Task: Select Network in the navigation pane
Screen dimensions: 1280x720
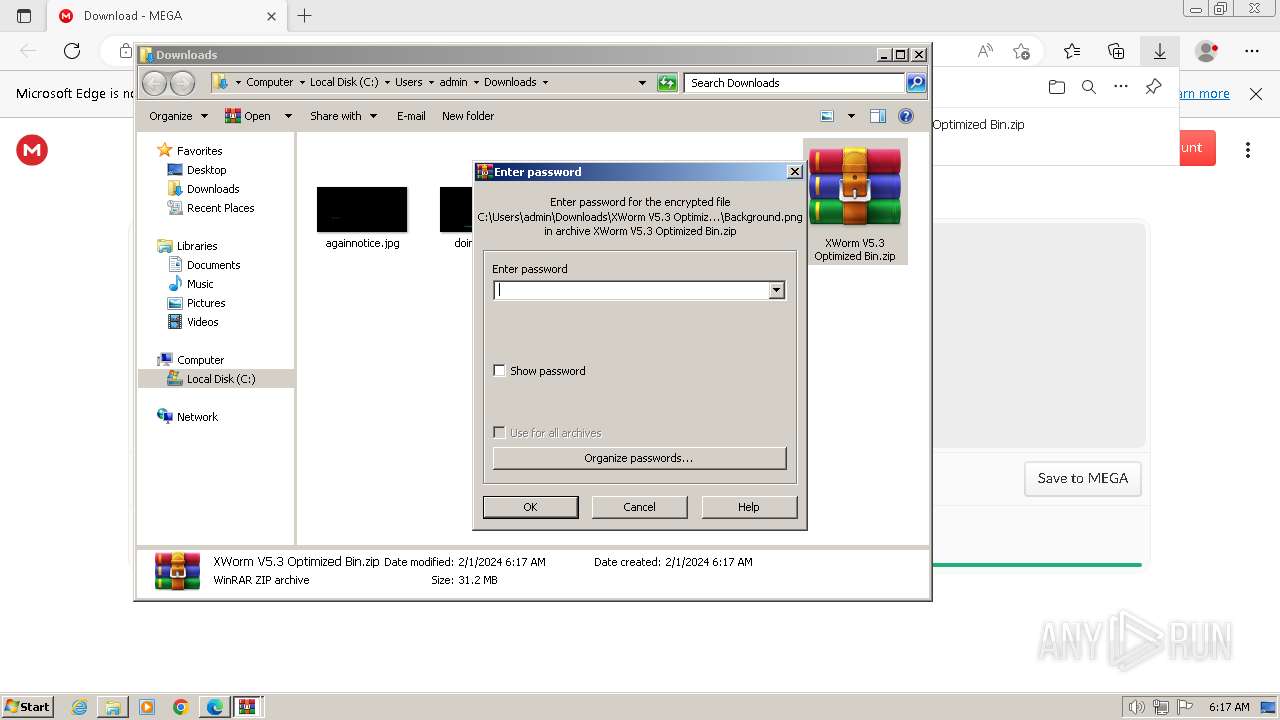Action: (x=197, y=417)
